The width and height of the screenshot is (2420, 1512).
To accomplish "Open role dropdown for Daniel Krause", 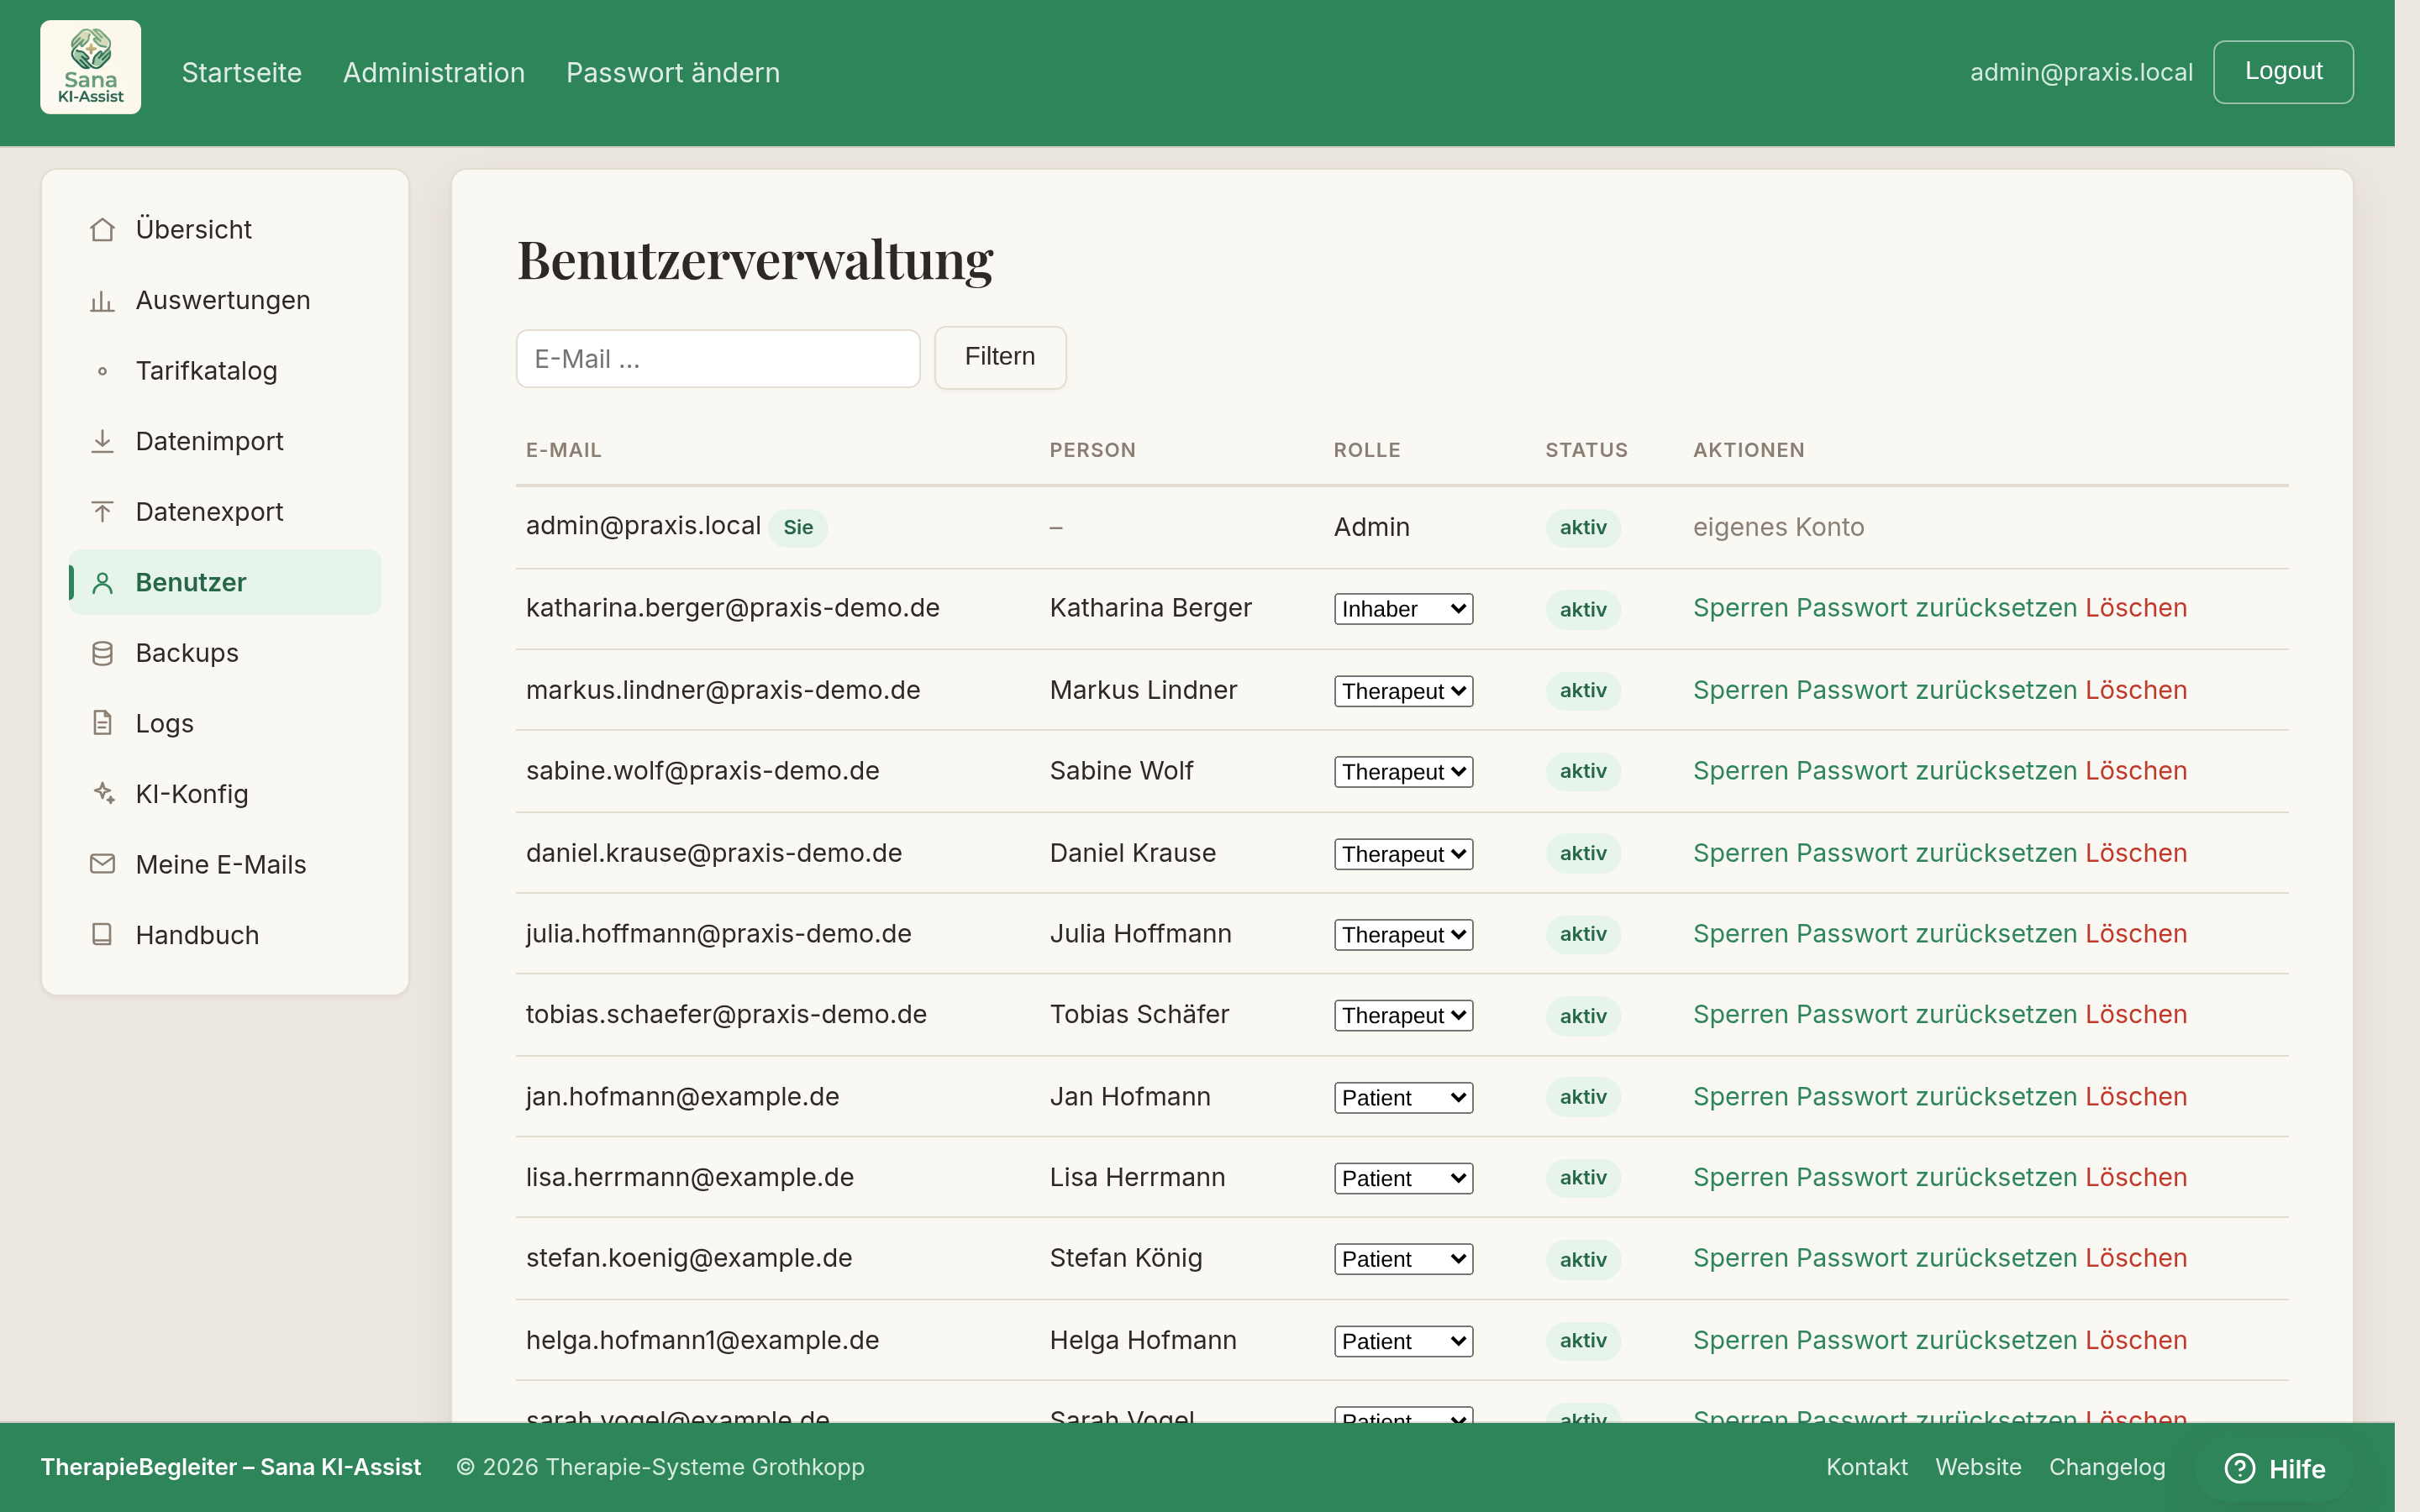I will 1403,854.
